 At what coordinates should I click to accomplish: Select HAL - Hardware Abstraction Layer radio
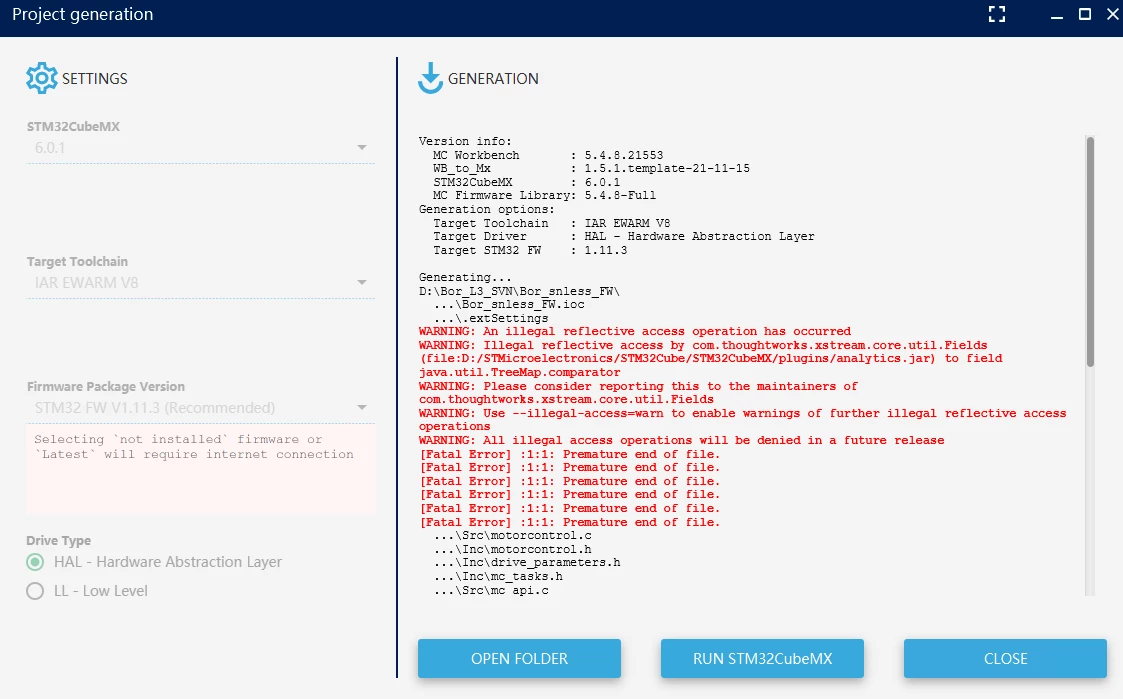pos(35,562)
